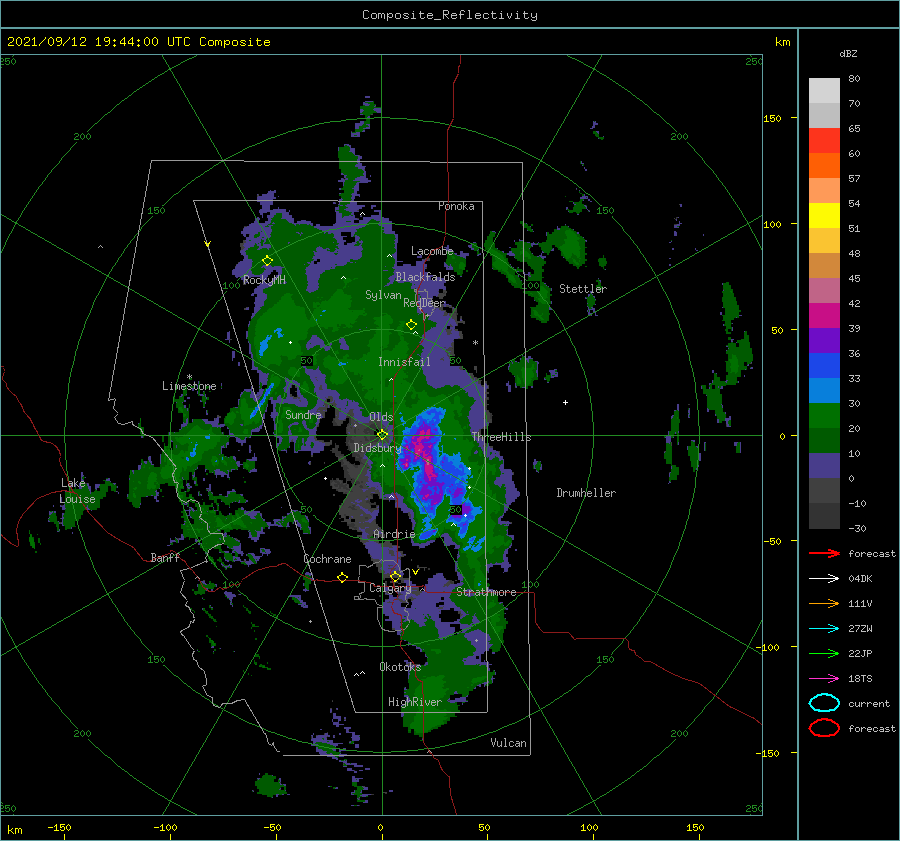
Task: Click the red forecast arrow in legend
Action: [824, 553]
